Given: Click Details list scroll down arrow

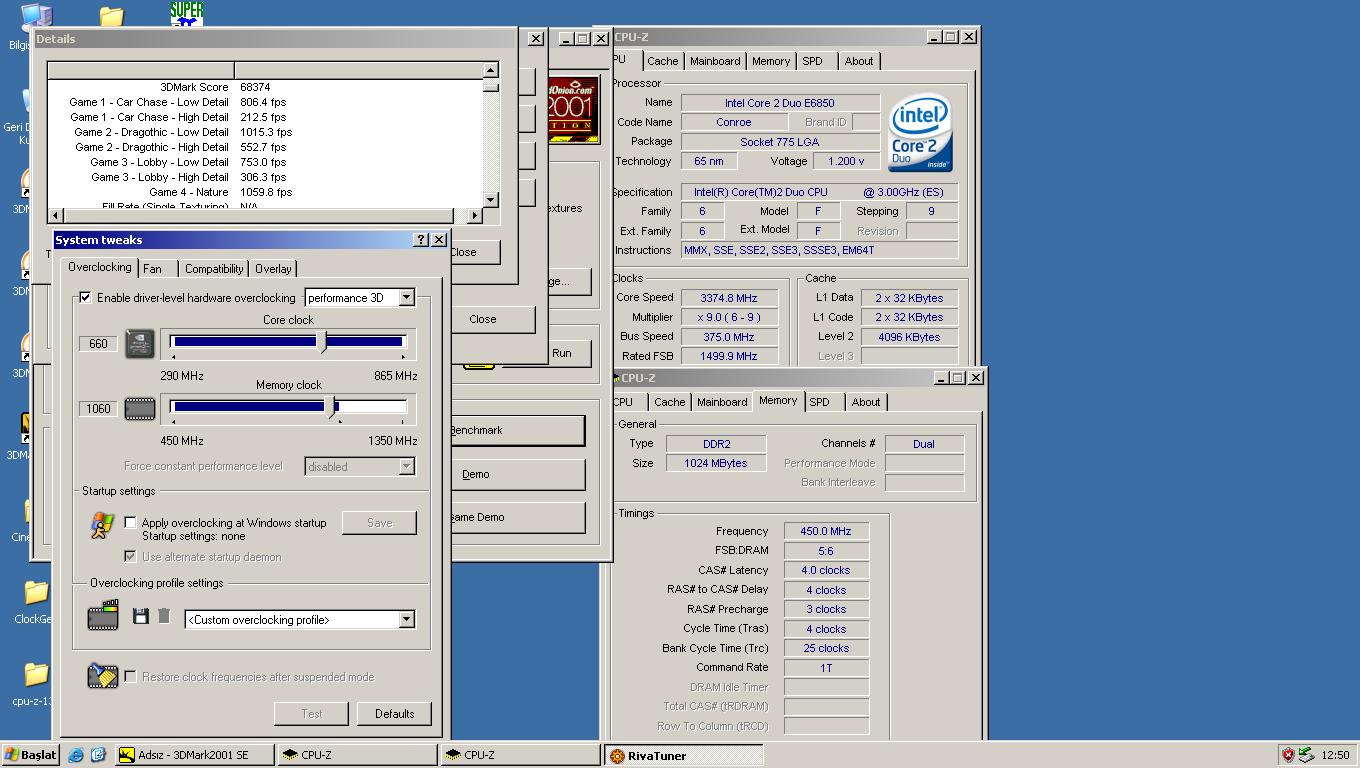Looking at the screenshot, I should (490, 200).
